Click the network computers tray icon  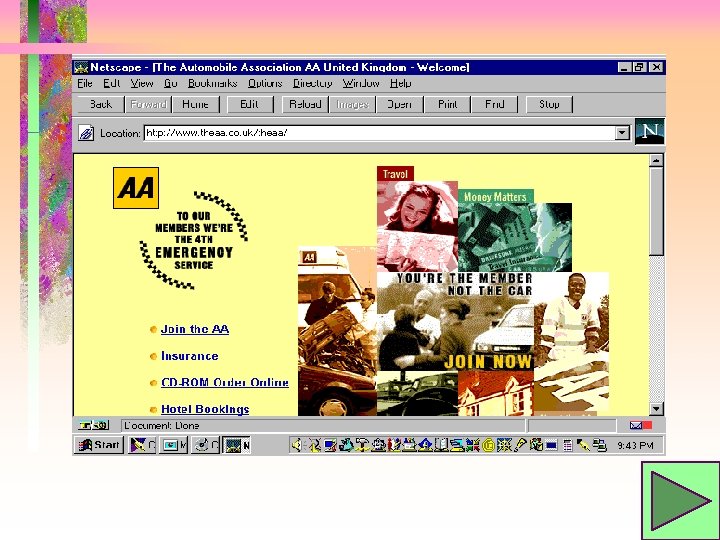pyautogui.click(x=599, y=445)
